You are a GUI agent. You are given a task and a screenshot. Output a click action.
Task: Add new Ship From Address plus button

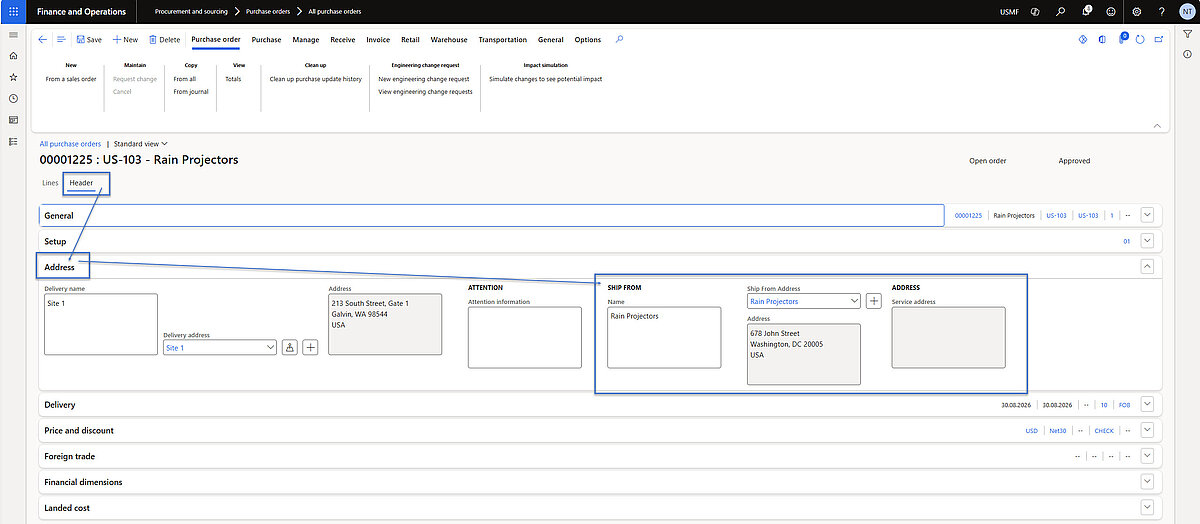click(x=873, y=300)
